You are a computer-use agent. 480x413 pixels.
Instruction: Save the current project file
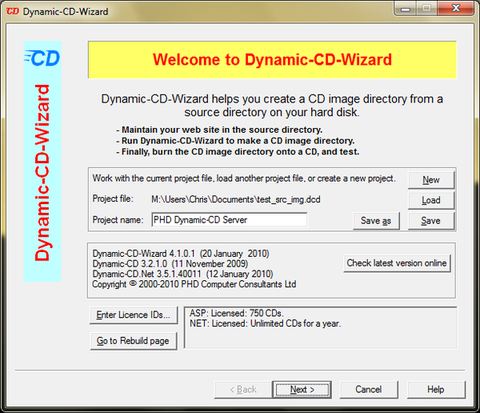click(431, 221)
